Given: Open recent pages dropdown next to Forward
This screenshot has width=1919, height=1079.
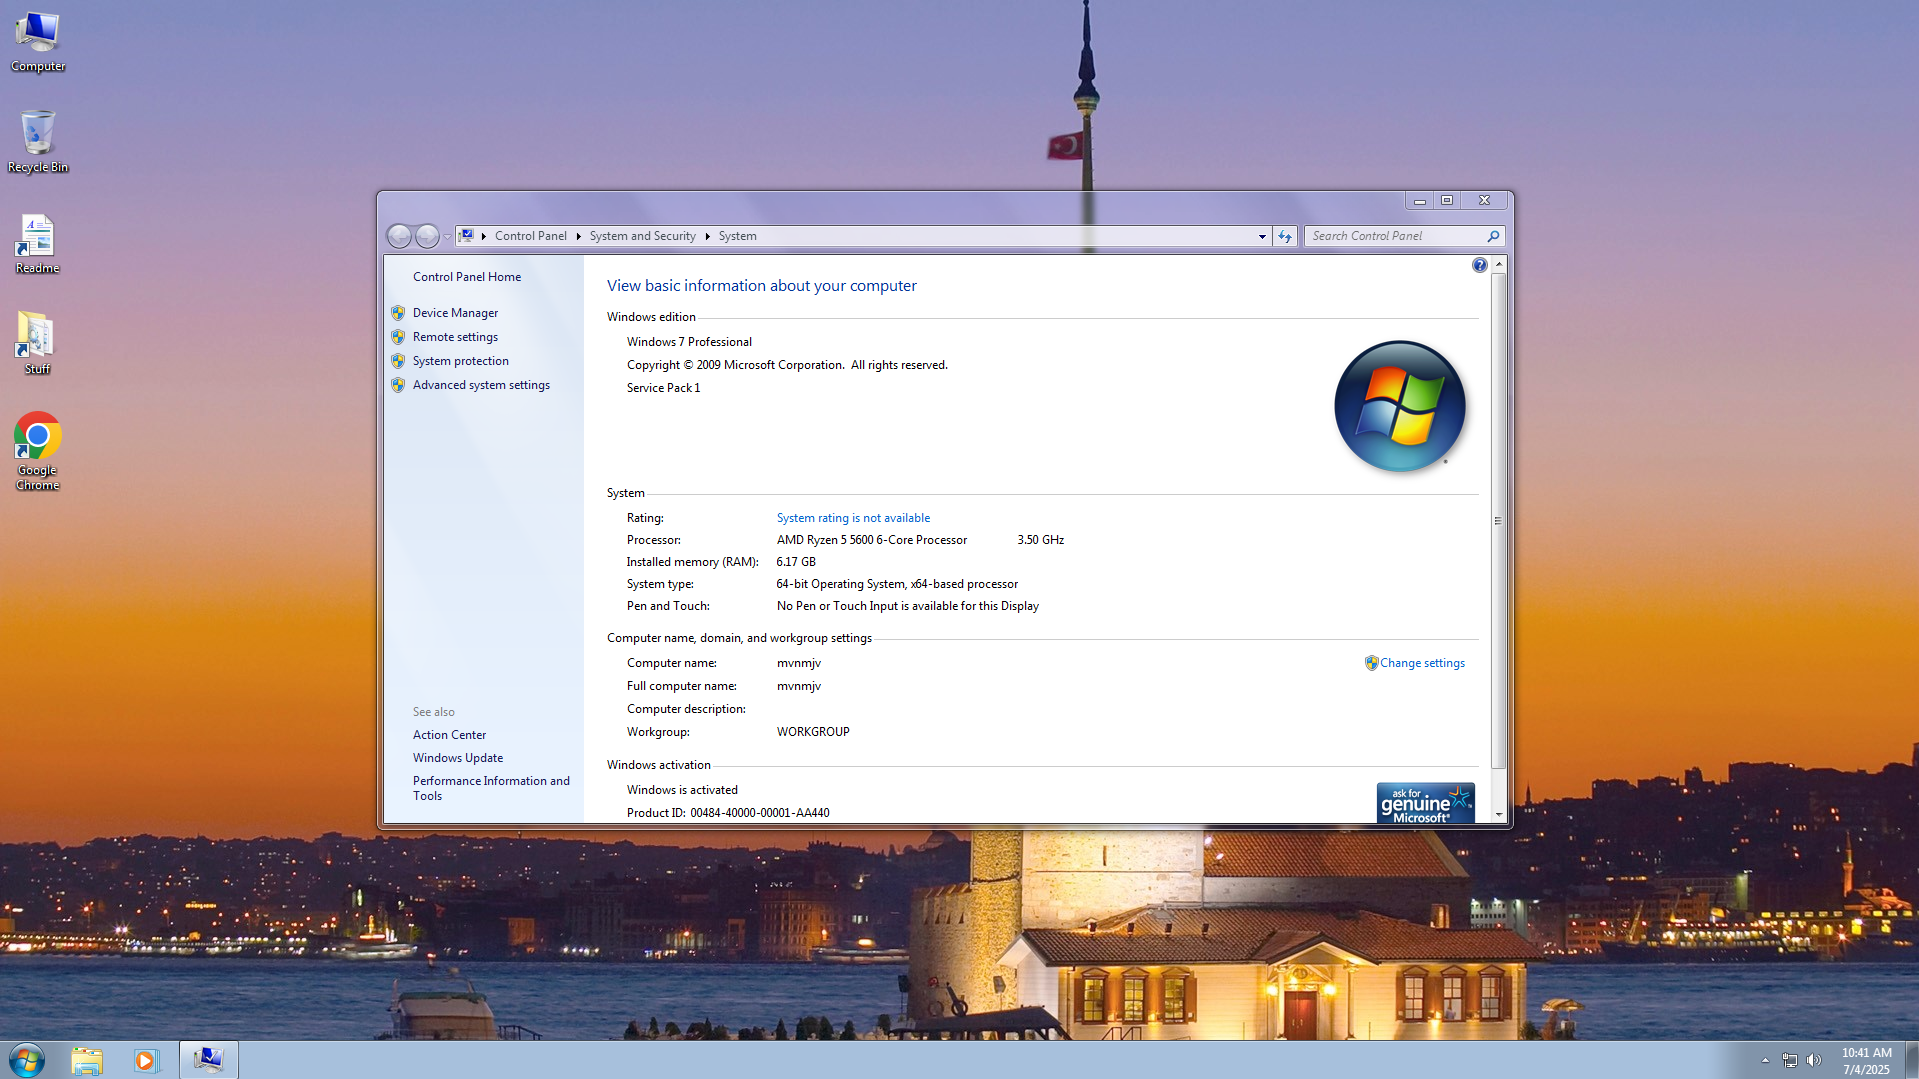Looking at the screenshot, I should (447, 237).
